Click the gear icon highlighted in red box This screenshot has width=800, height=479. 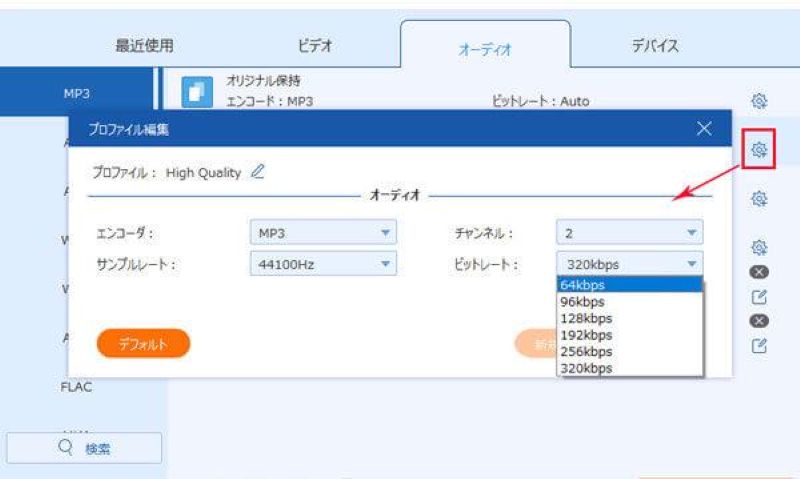click(x=759, y=149)
